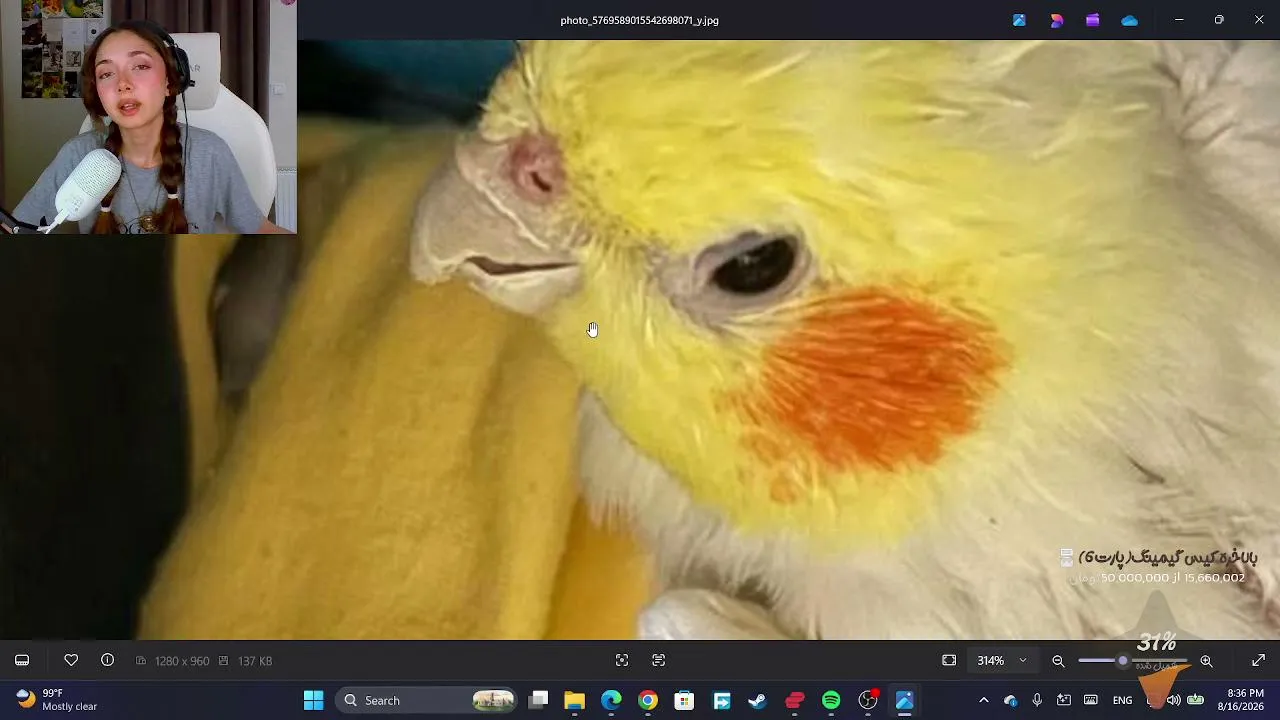The image size is (1280, 720).
Task: Fit the image to the window
Action: tap(949, 660)
